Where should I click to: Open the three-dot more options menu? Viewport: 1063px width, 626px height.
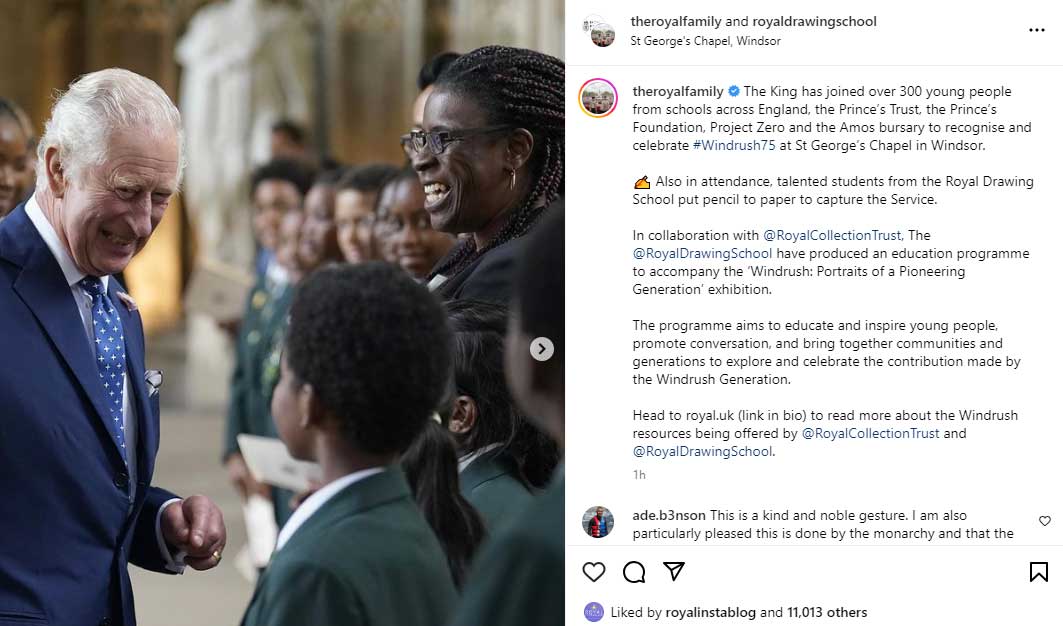1037,30
